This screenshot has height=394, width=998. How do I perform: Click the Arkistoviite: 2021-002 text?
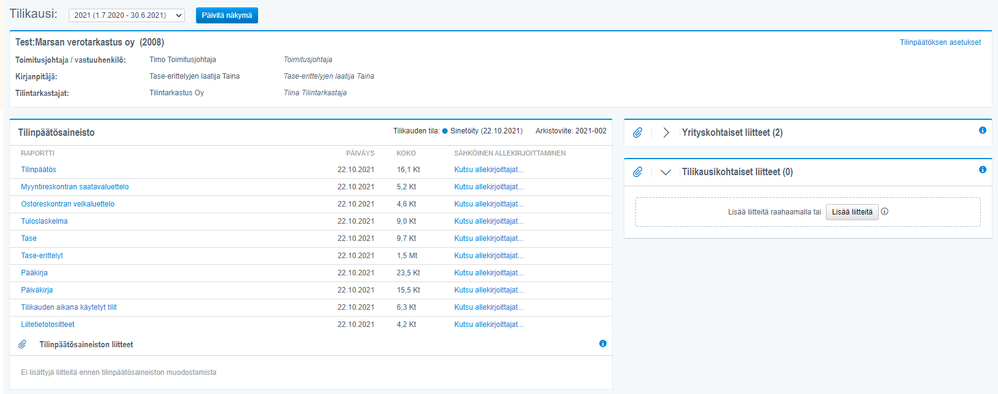pos(571,131)
